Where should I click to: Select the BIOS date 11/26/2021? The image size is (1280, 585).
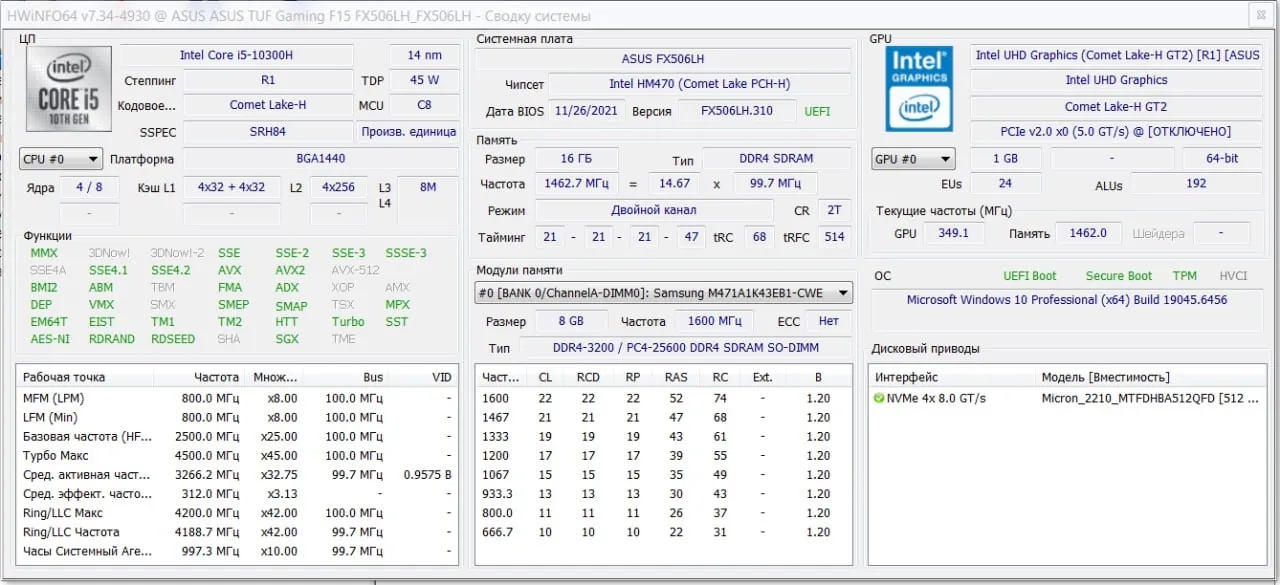tap(588, 111)
